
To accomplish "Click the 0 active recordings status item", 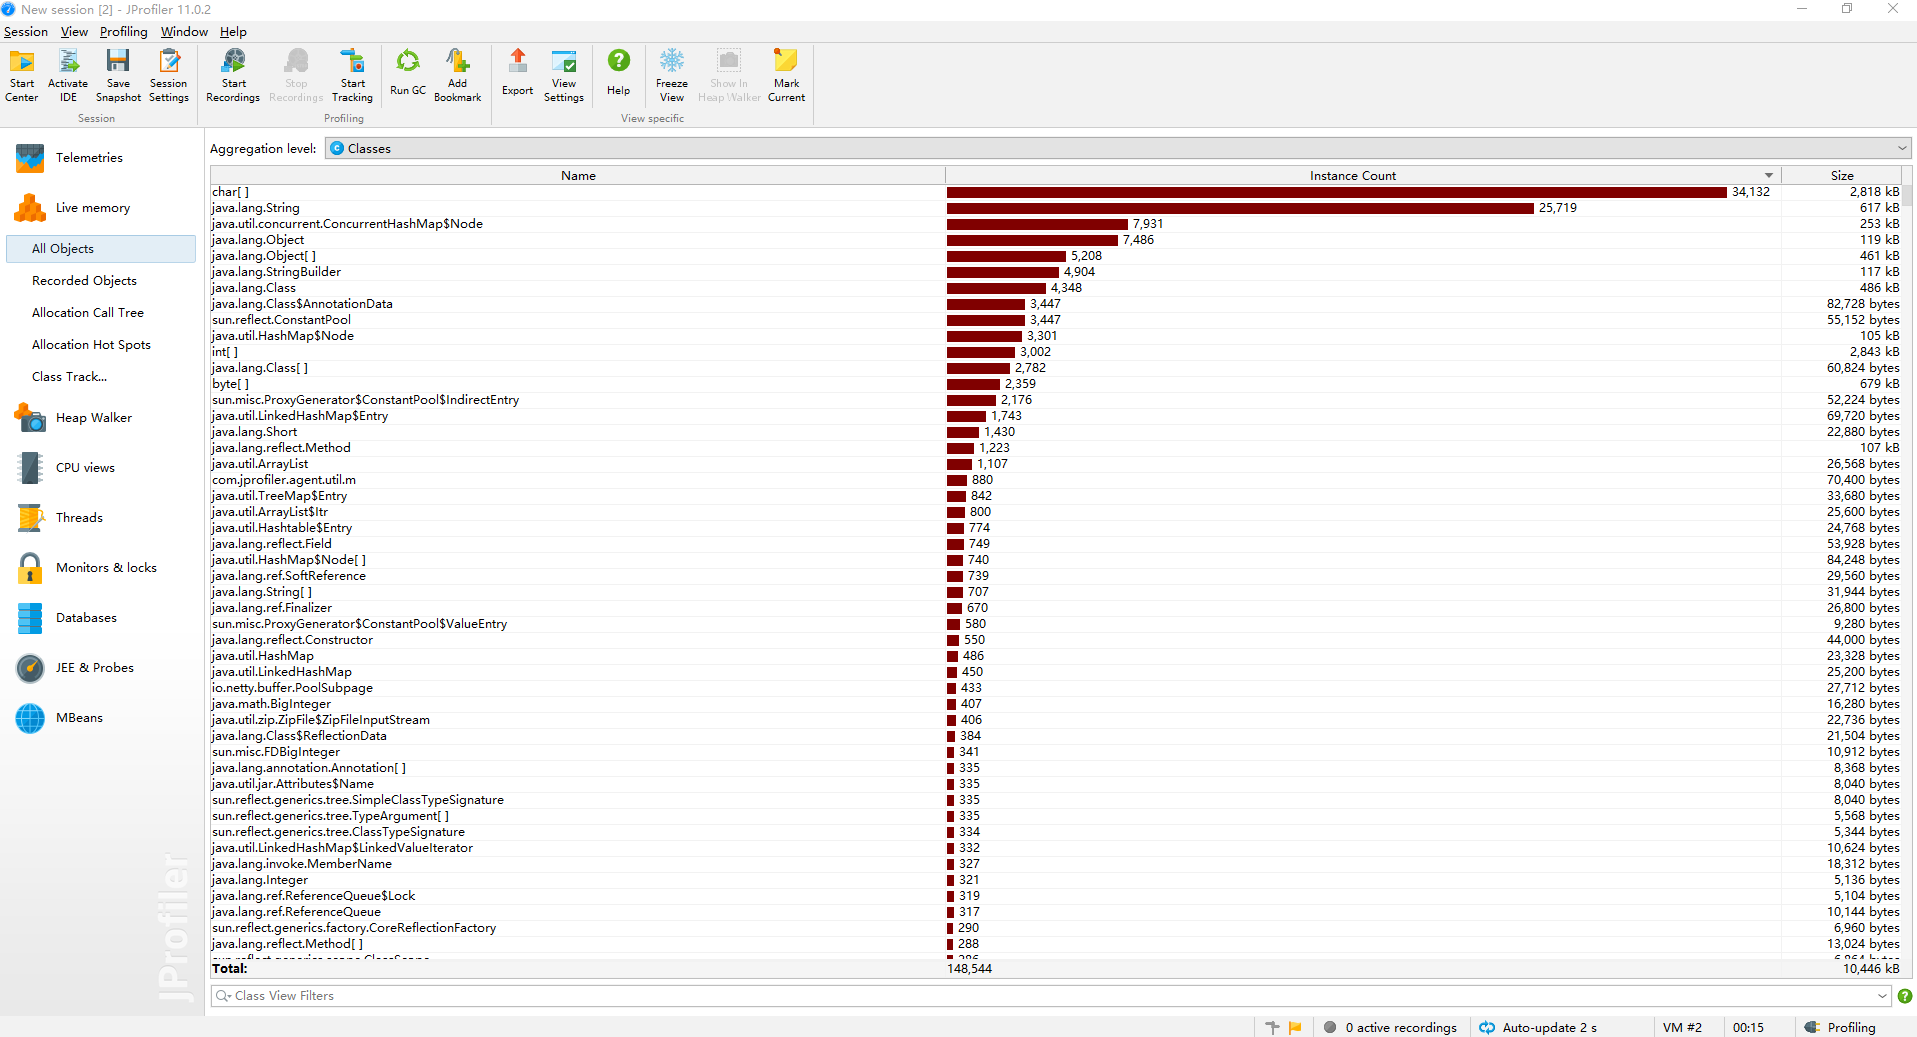I will [1391, 1027].
